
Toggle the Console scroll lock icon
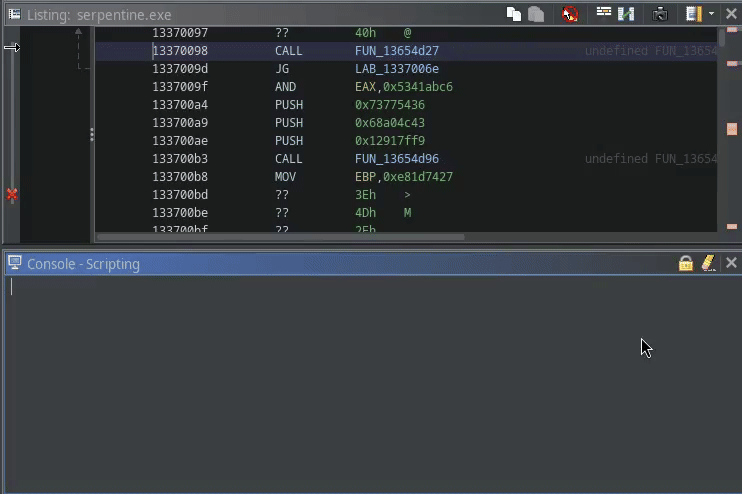coord(686,263)
